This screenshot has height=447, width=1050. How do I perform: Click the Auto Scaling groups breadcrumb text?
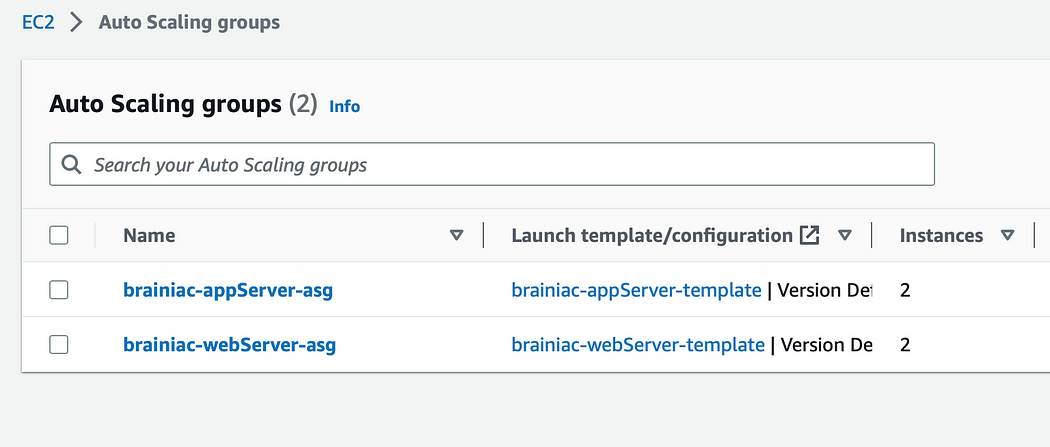(x=190, y=23)
